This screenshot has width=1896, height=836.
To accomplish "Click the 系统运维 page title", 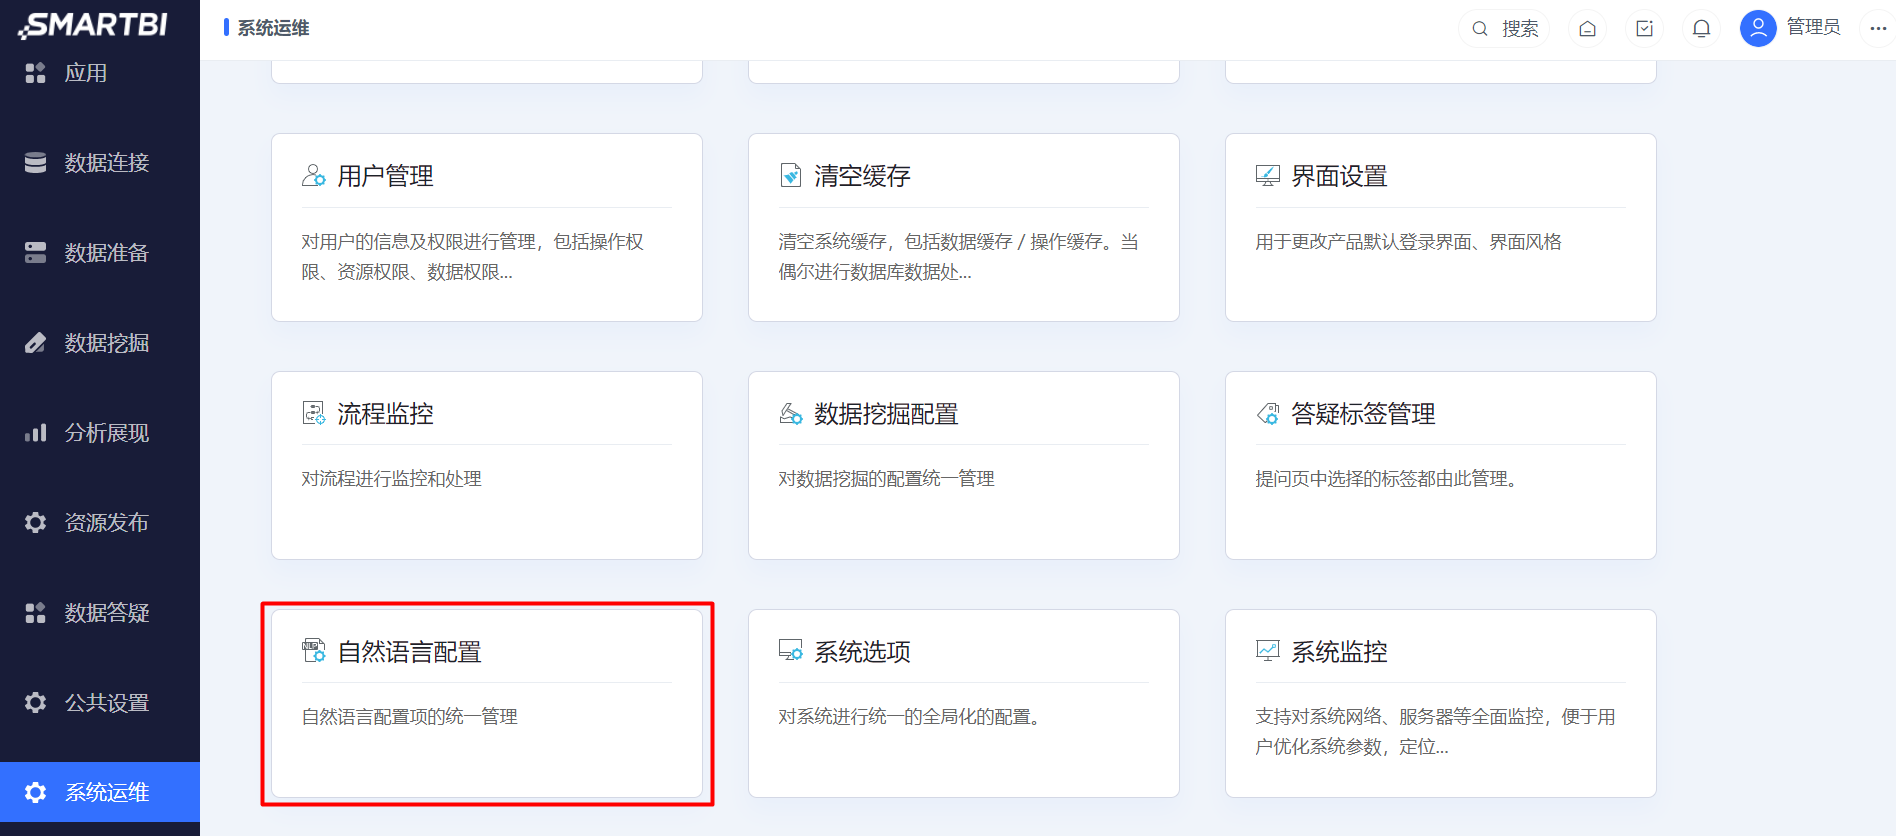I will pos(273,28).
